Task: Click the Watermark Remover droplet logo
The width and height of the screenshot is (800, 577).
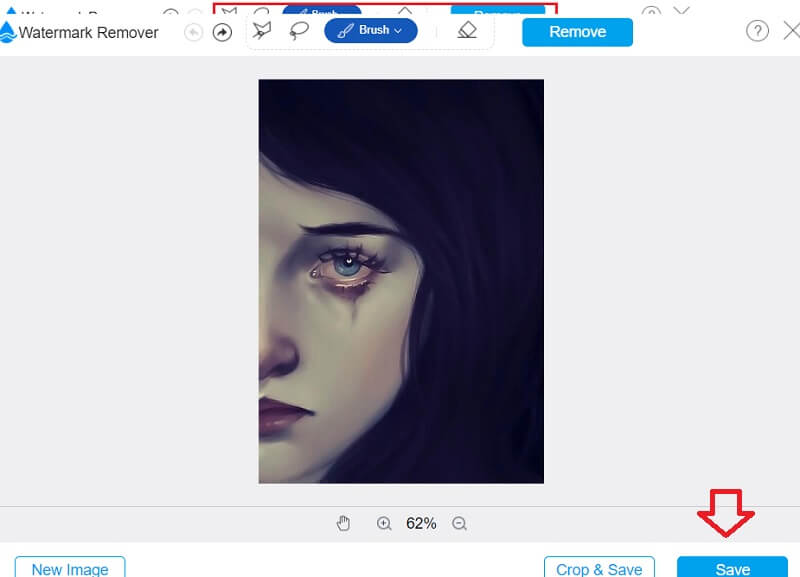Action: point(8,32)
